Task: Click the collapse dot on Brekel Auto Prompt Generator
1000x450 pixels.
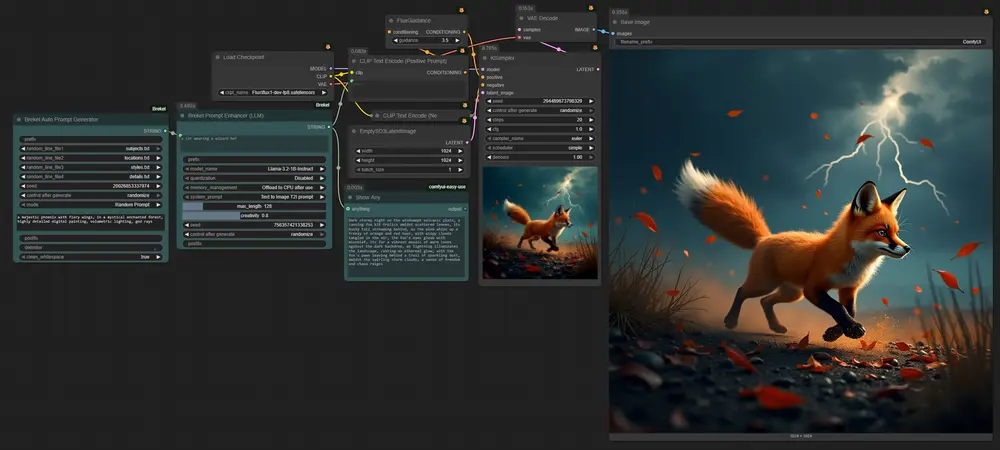Action: click(19, 119)
